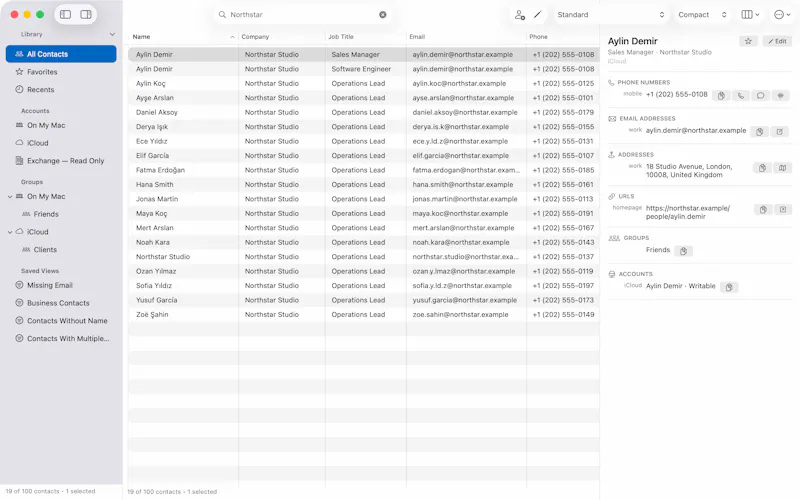Select On My Mac under Accounts
800x500 pixels.
pyautogui.click(x=61, y=126)
